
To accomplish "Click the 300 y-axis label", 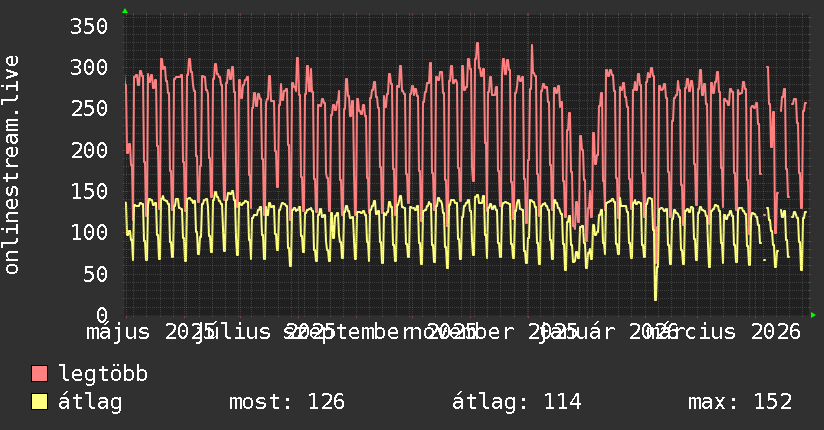I will click(x=89, y=67).
